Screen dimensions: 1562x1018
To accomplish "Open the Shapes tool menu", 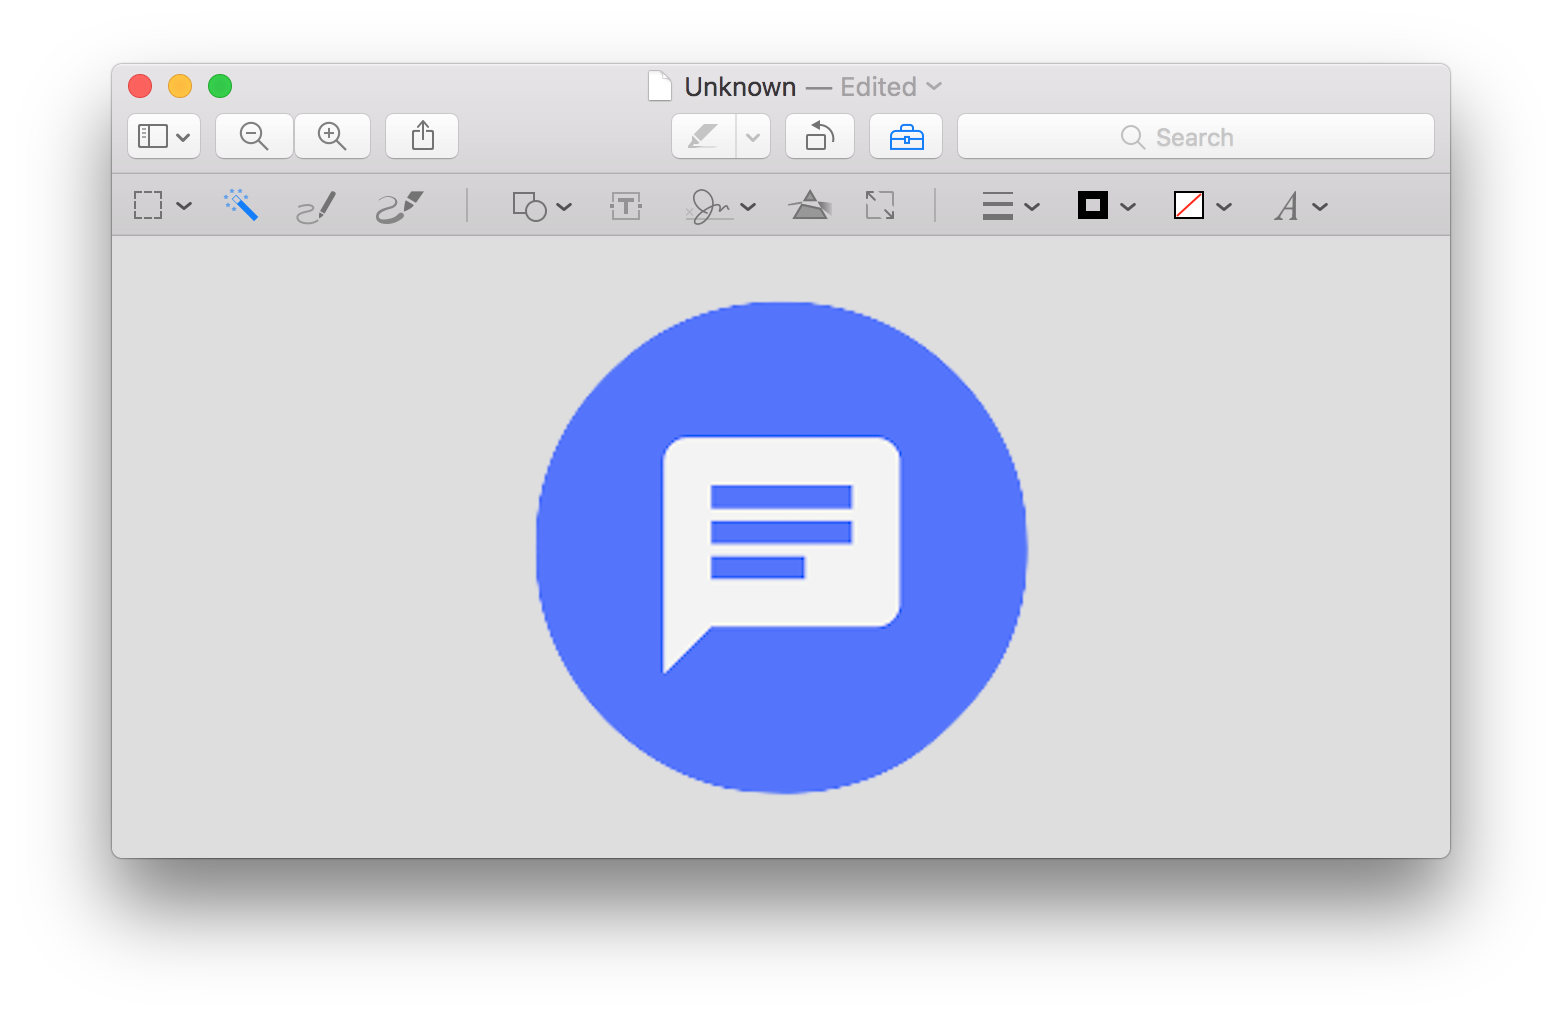I will tap(542, 206).
